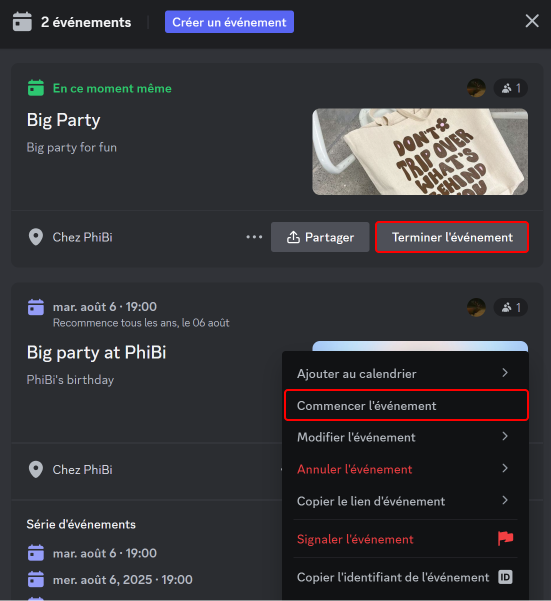Click the red flag icon for Signaler l'événement
551x601 pixels.
[x=505, y=539]
